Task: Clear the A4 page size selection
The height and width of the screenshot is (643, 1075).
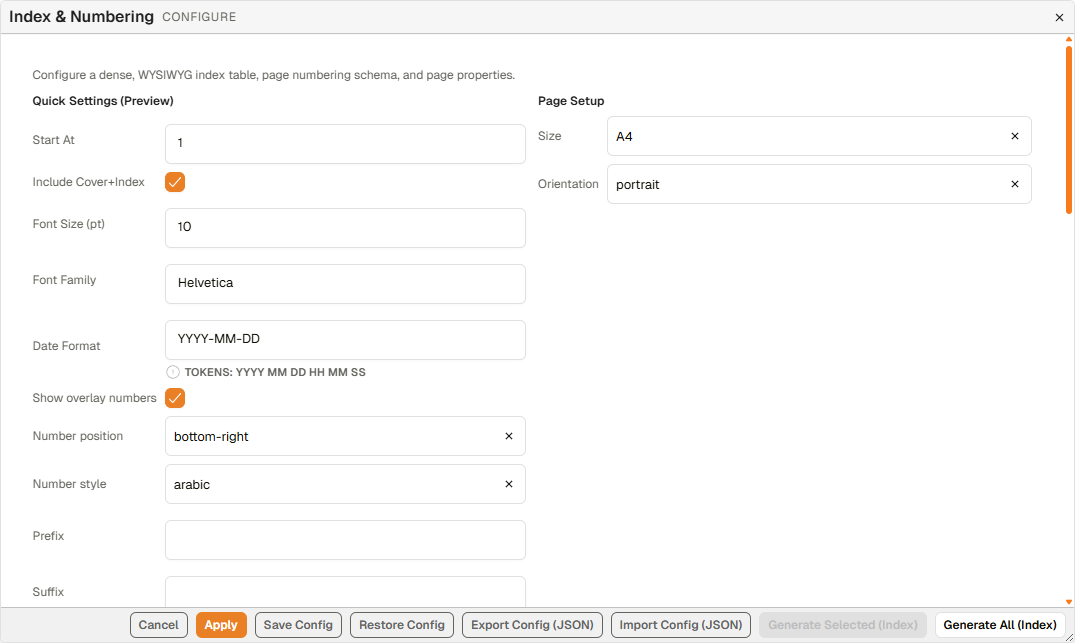Action: 1014,136
